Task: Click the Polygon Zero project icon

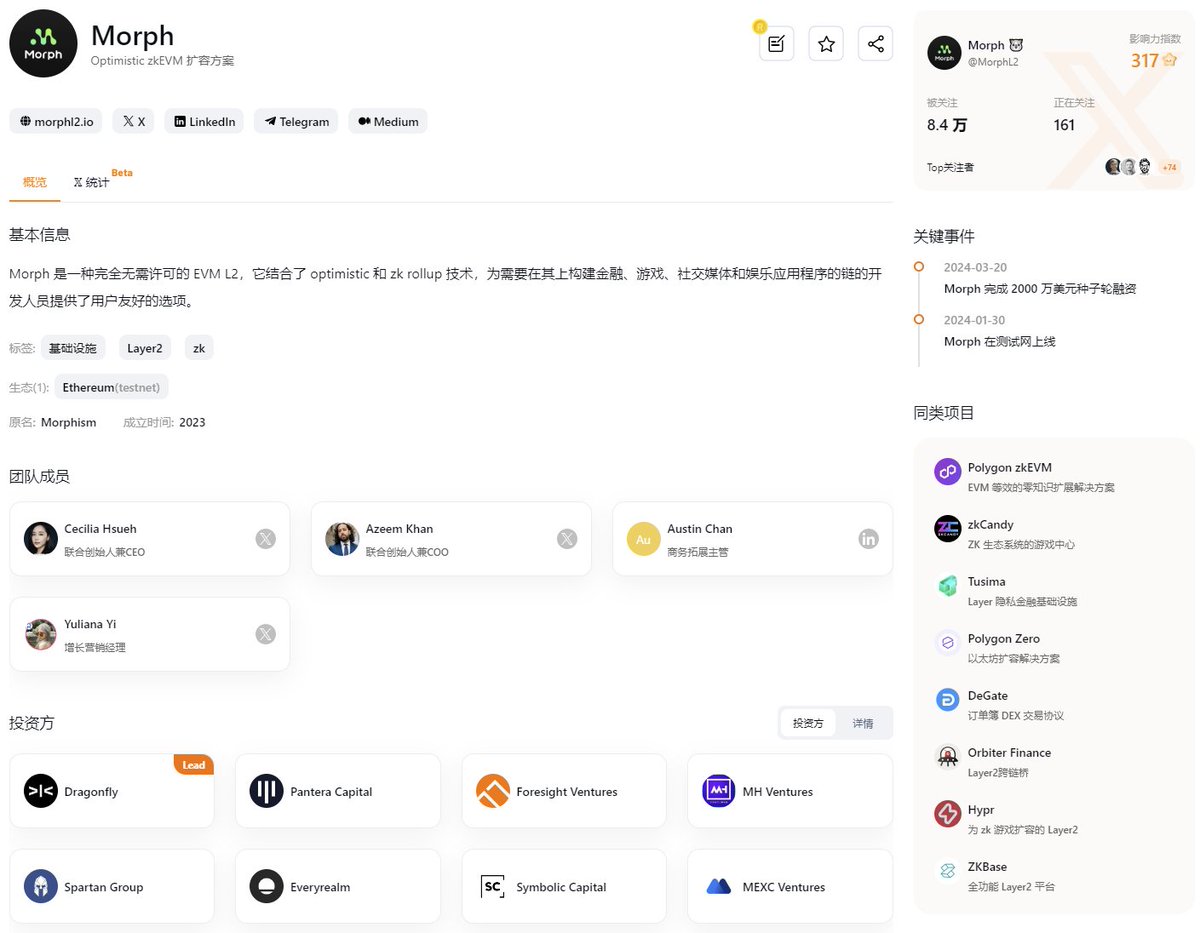Action: pyautogui.click(x=947, y=643)
